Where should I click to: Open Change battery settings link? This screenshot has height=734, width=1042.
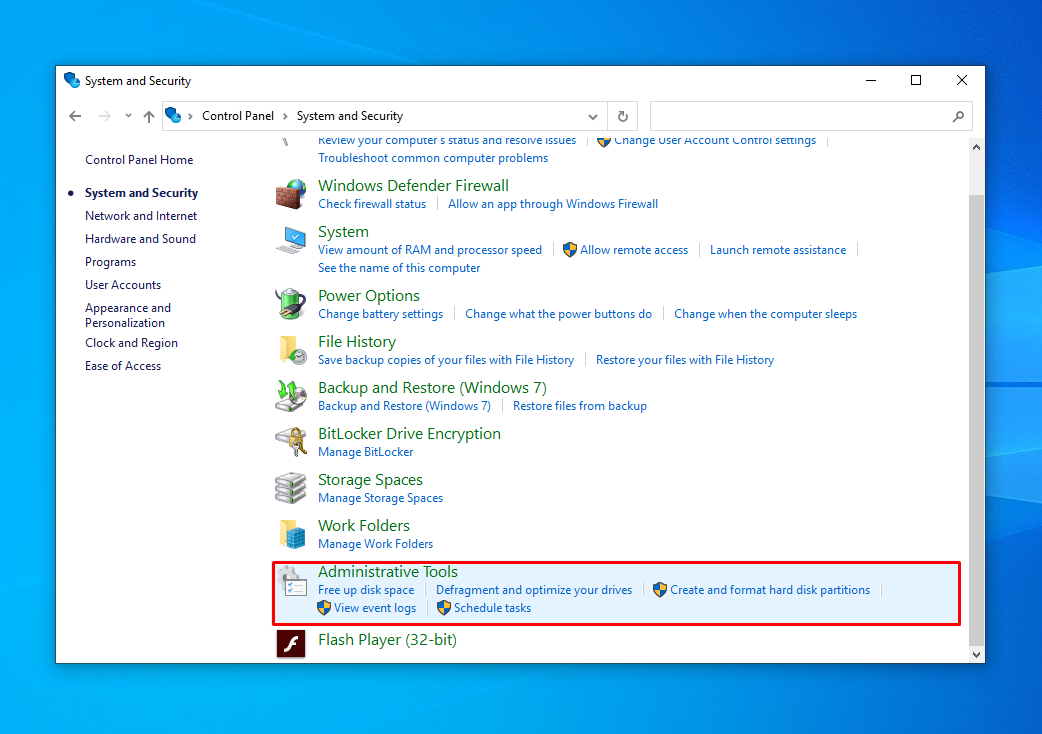pos(381,314)
